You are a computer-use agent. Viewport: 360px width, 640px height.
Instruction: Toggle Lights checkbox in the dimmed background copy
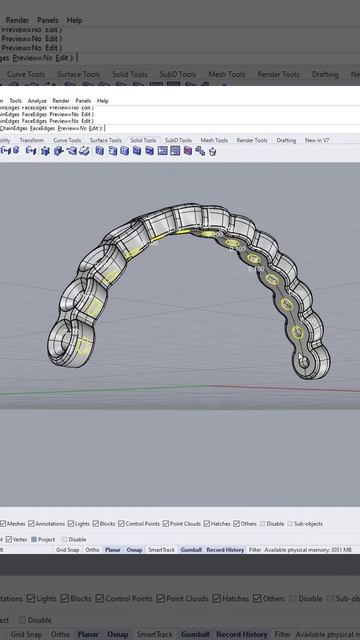click(31, 599)
